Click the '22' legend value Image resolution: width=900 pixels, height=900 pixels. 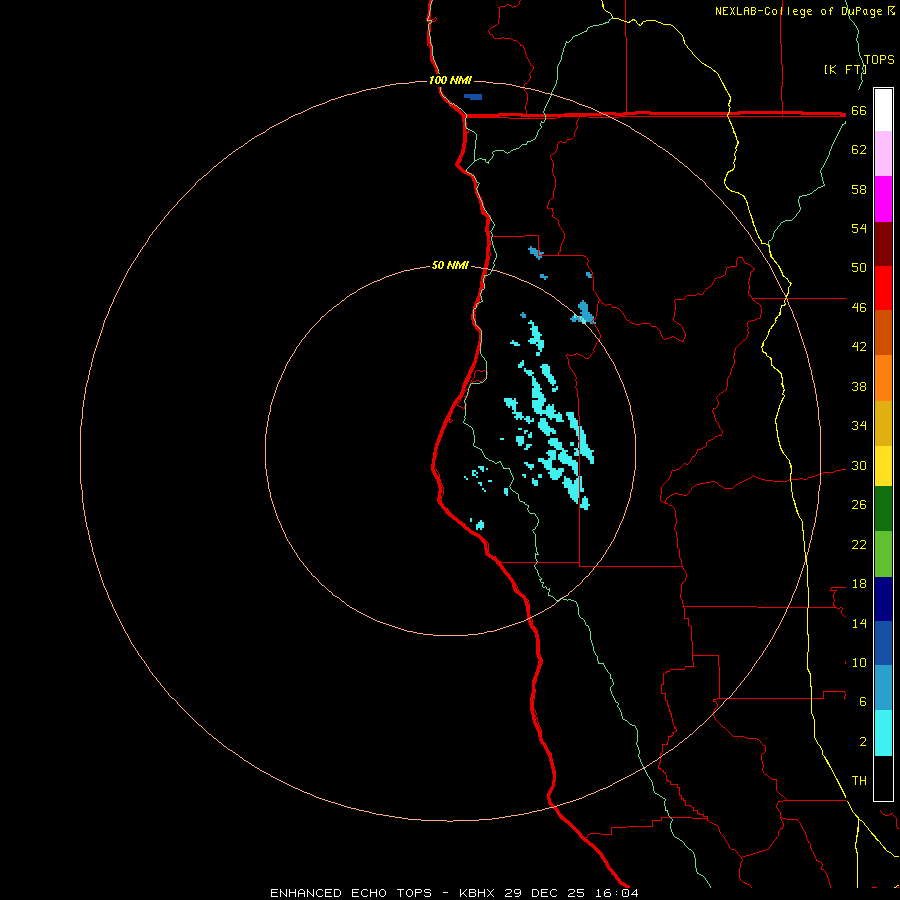(859, 544)
